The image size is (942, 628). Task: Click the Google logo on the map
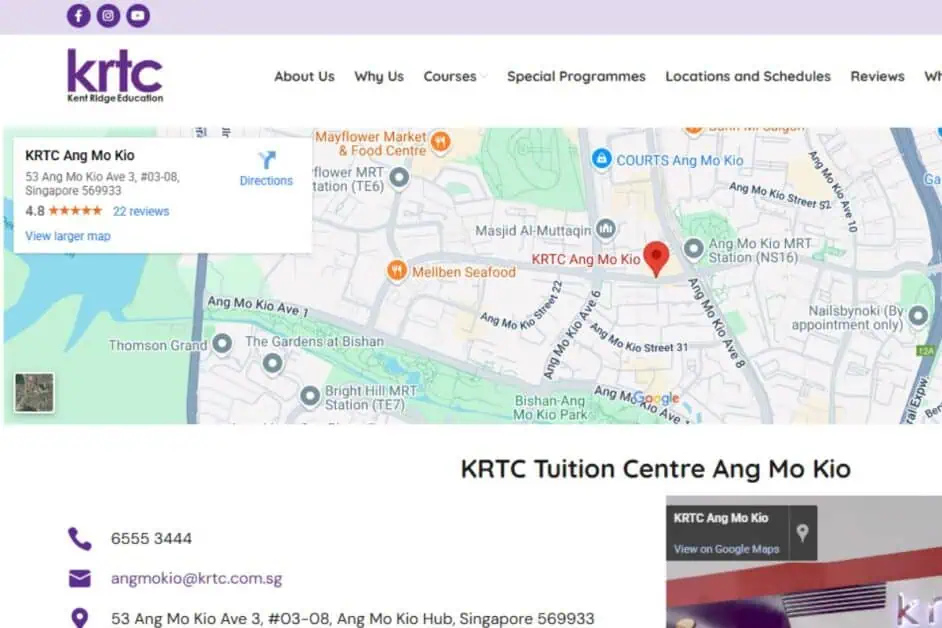(656, 398)
